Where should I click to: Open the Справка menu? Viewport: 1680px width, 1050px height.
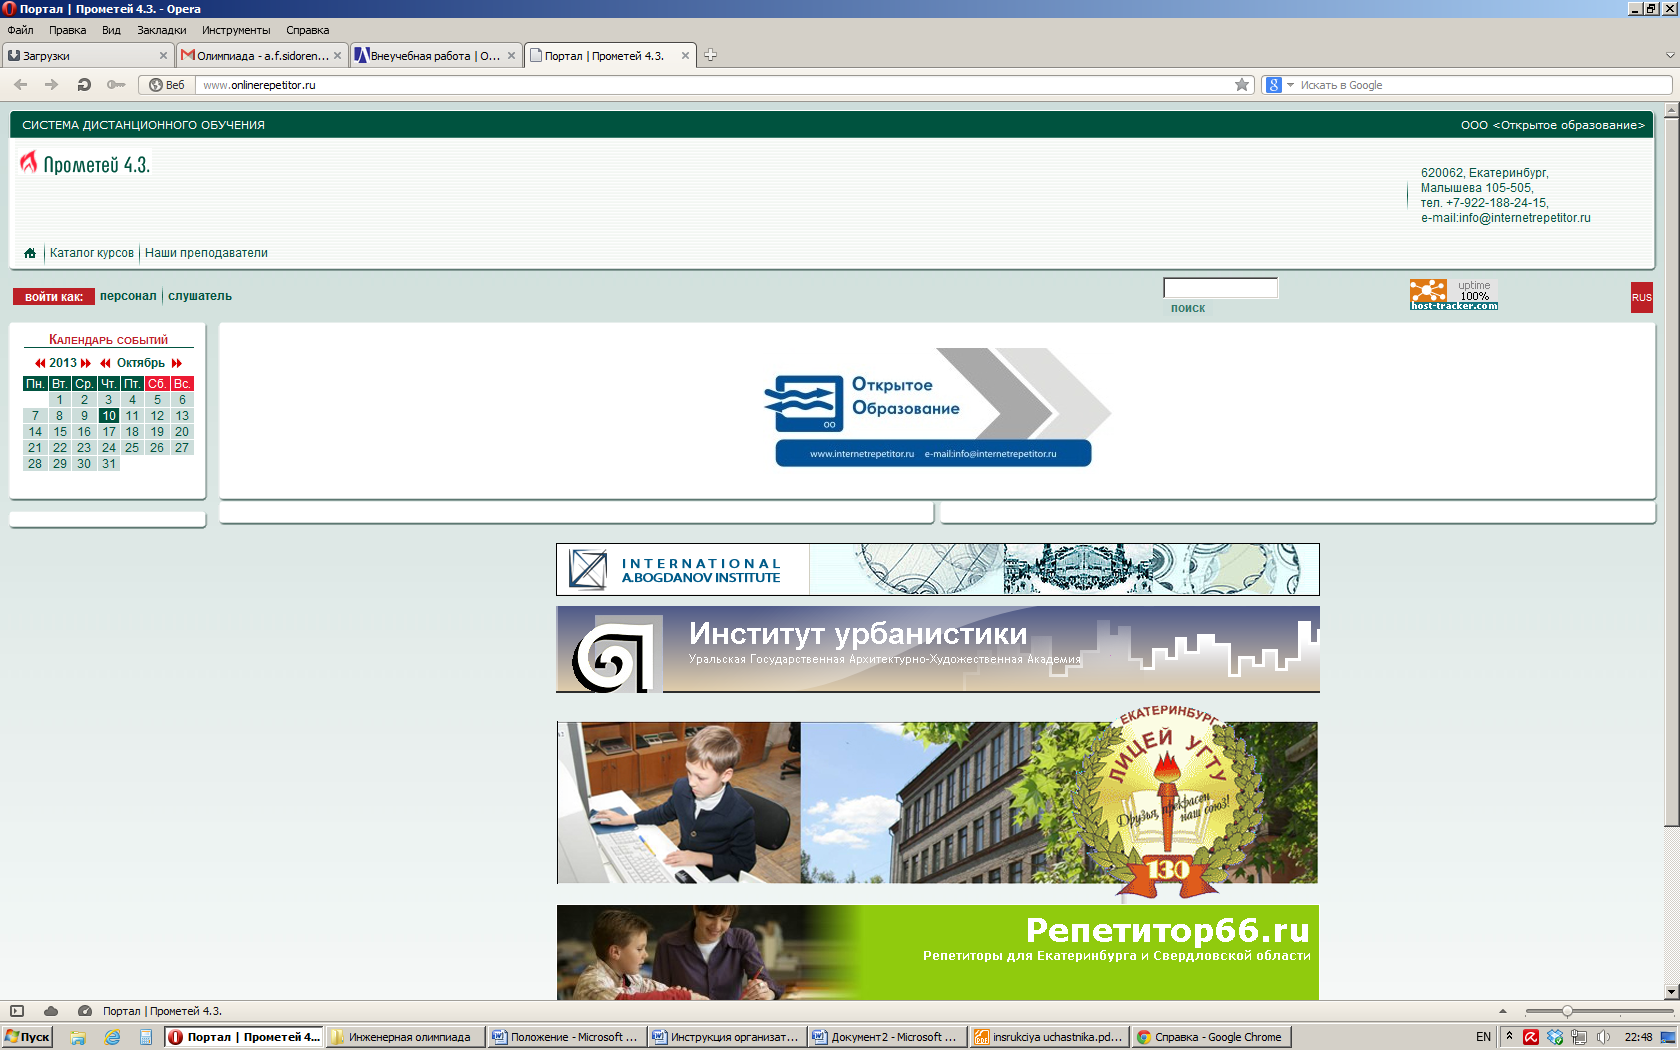307,30
